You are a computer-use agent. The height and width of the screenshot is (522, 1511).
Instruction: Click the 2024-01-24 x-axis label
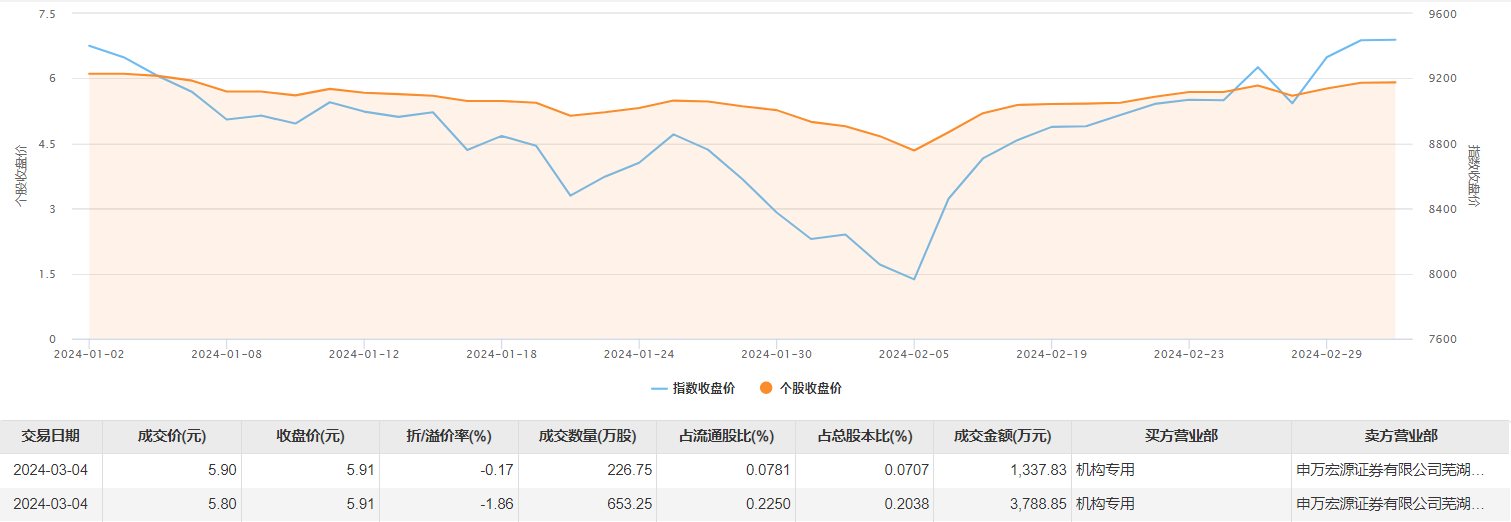pyautogui.click(x=639, y=354)
